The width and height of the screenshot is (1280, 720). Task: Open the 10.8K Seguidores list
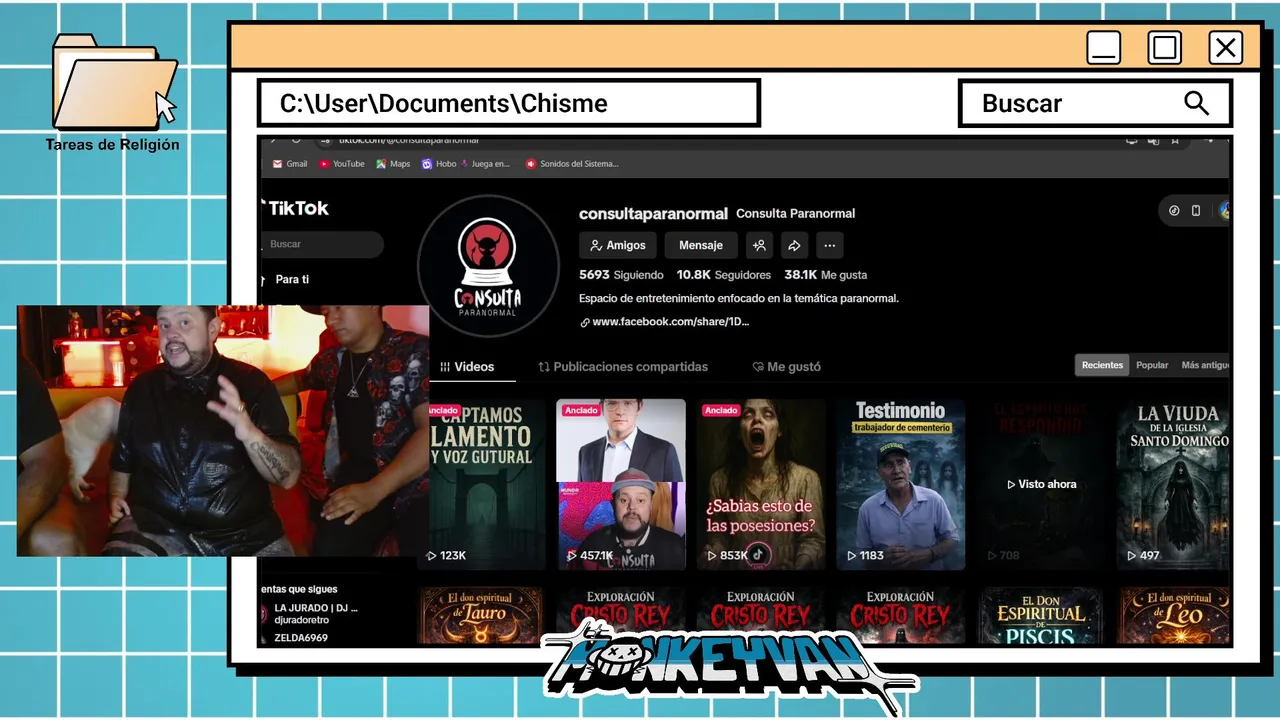click(724, 275)
